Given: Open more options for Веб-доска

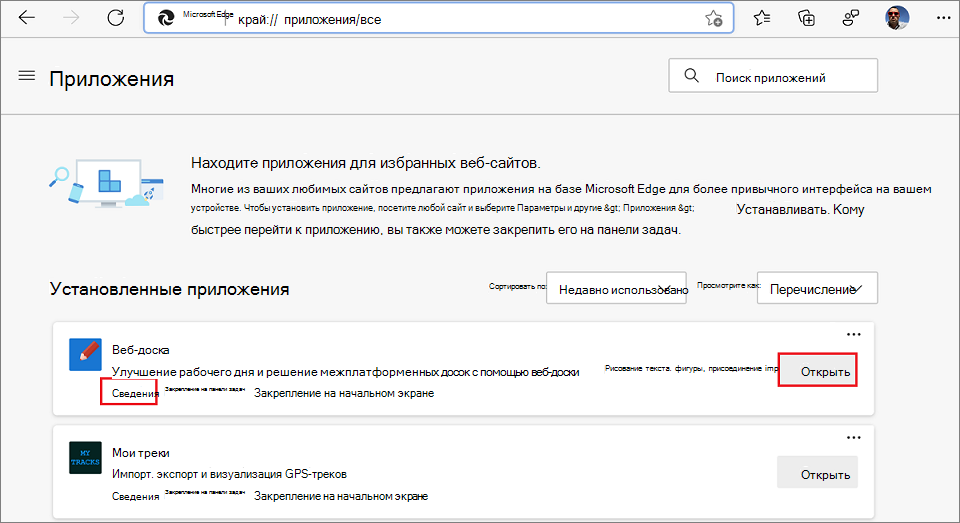Looking at the screenshot, I should tap(853, 334).
